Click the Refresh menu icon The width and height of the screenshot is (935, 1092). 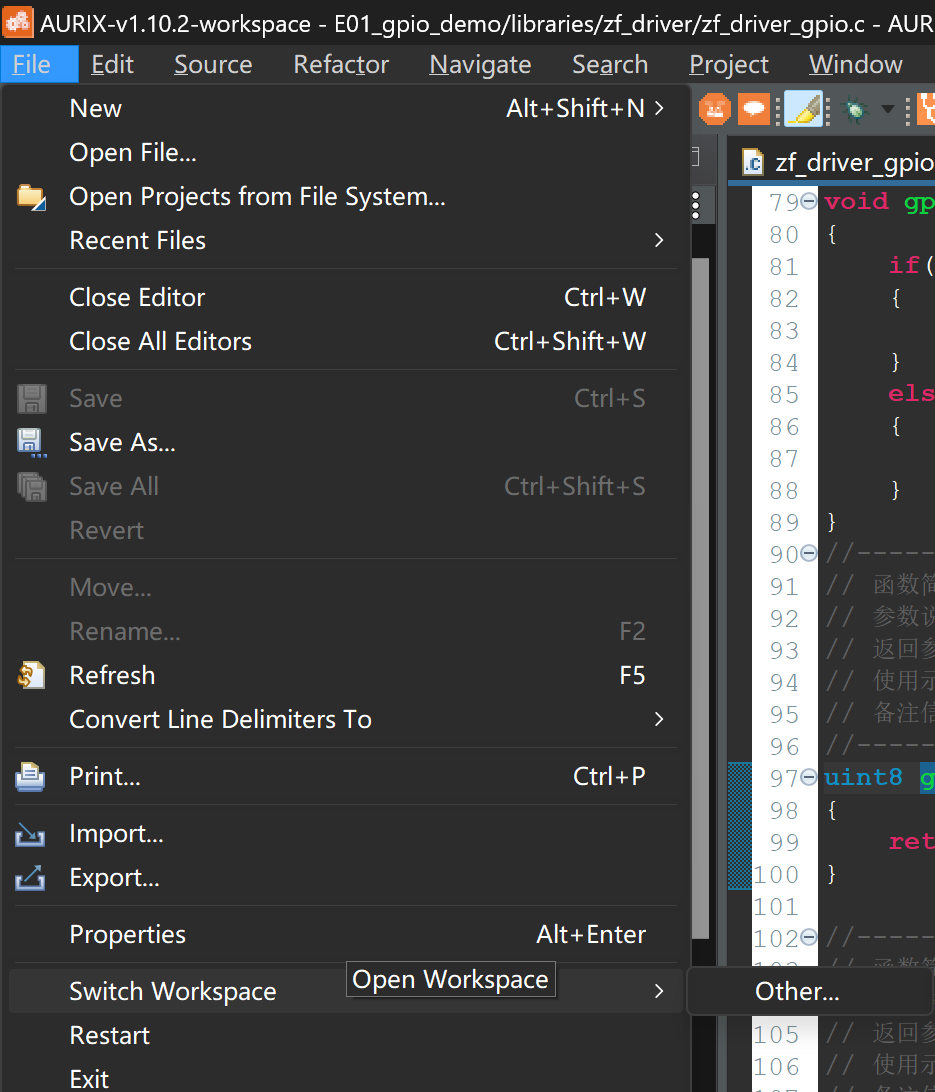coord(31,676)
